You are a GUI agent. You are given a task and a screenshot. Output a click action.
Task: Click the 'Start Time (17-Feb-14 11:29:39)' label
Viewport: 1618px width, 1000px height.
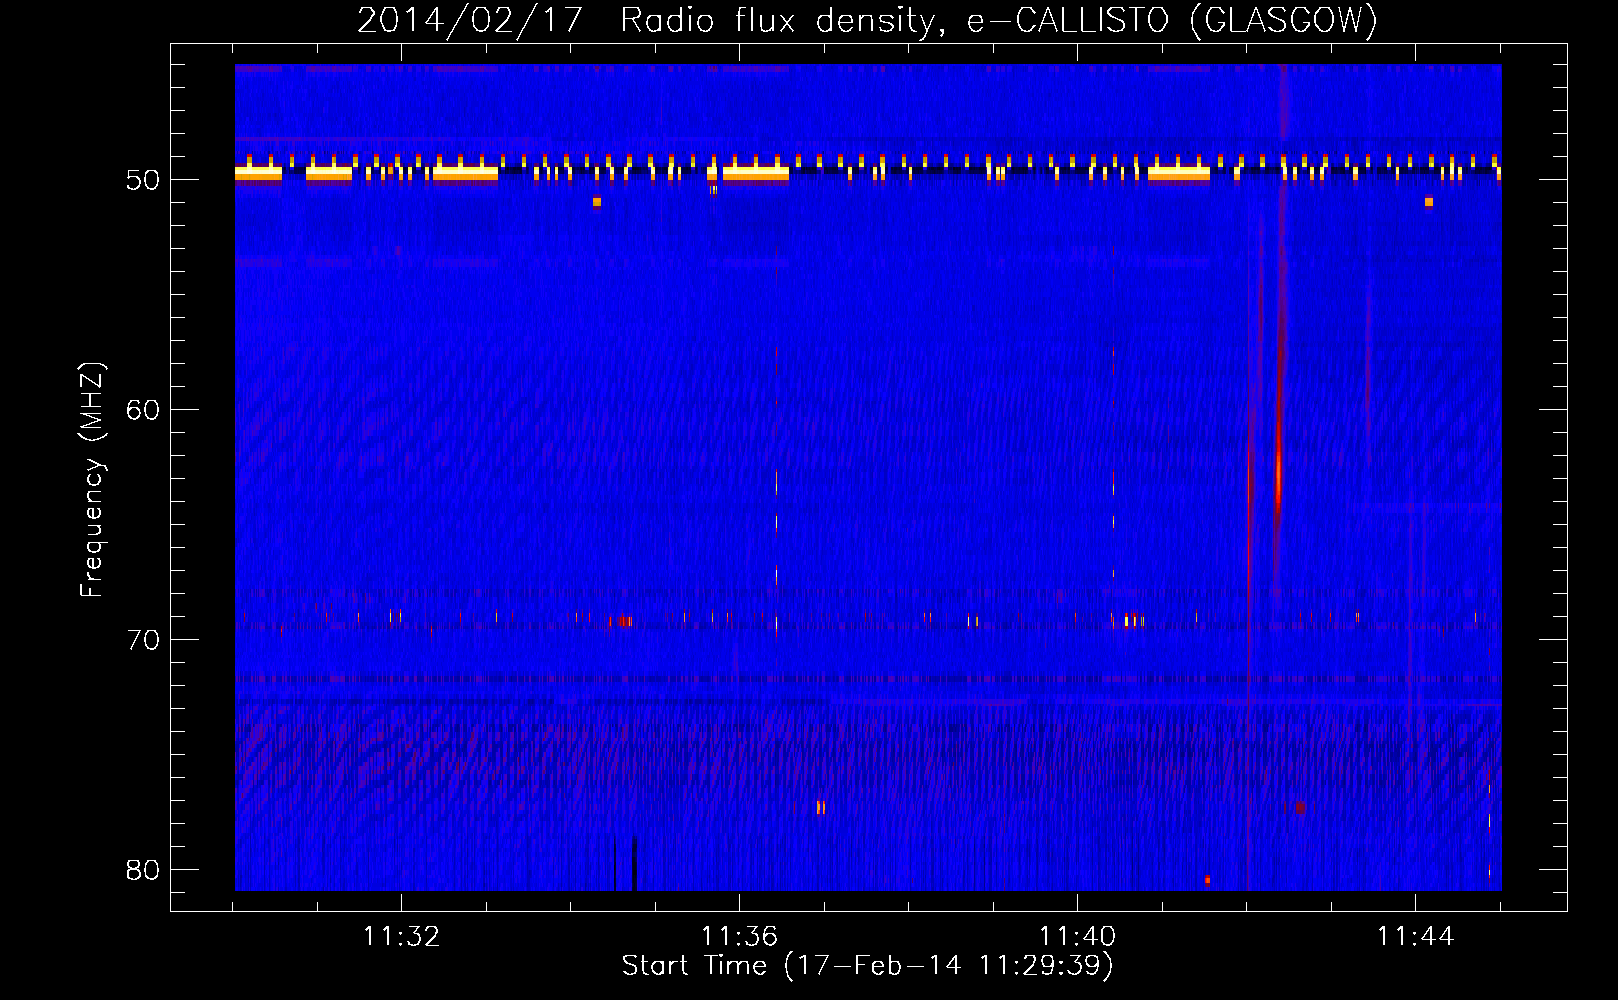(x=867, y=966)
